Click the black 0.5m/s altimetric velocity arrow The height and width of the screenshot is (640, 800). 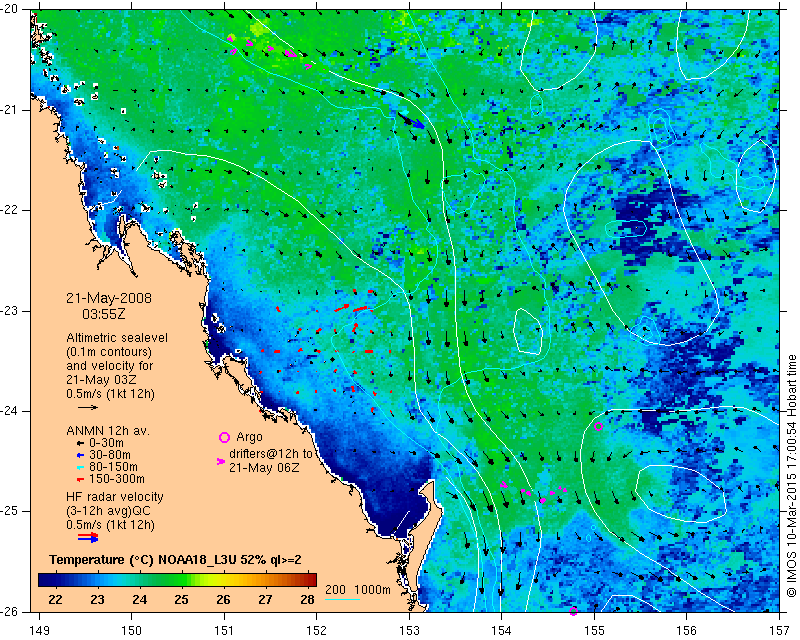(x=88, y=407)
